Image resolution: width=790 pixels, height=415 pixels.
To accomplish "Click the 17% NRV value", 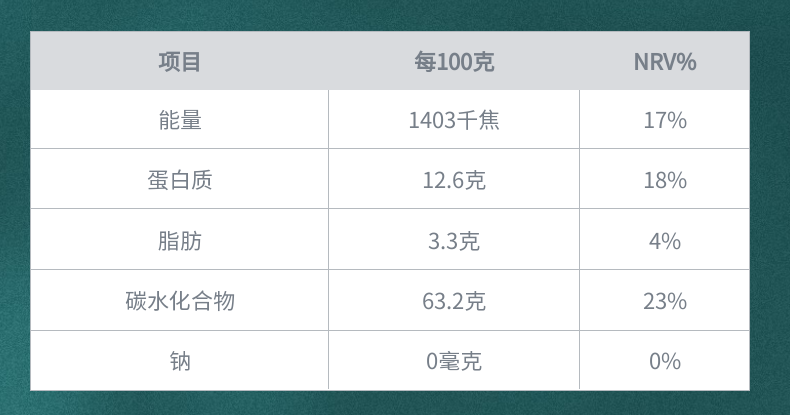I will [665, 120].
